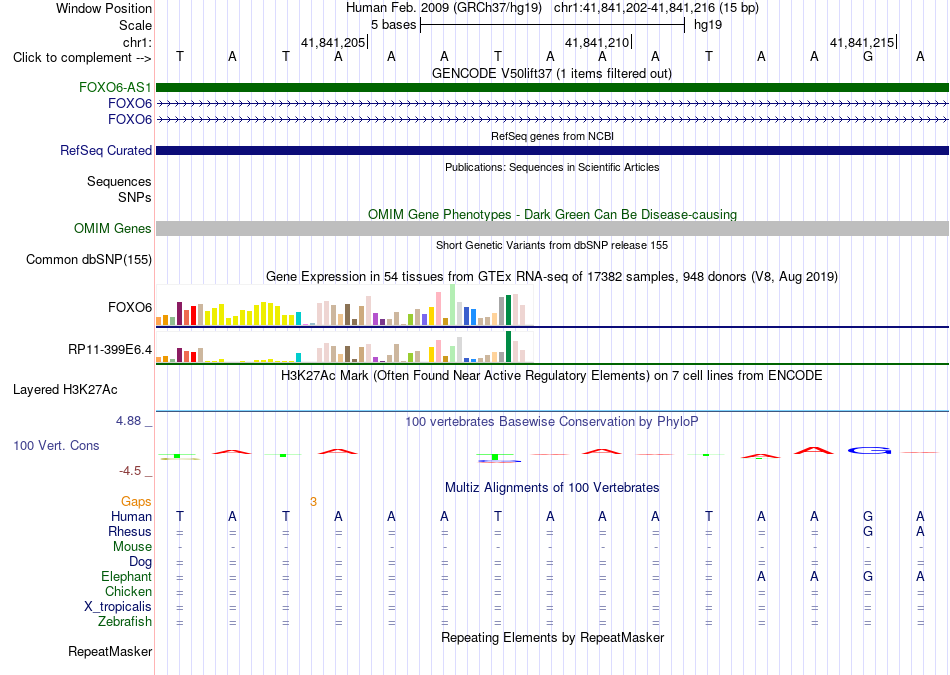
Task: Click the G base in the reference sequence row
Action: tap(868, 57)
